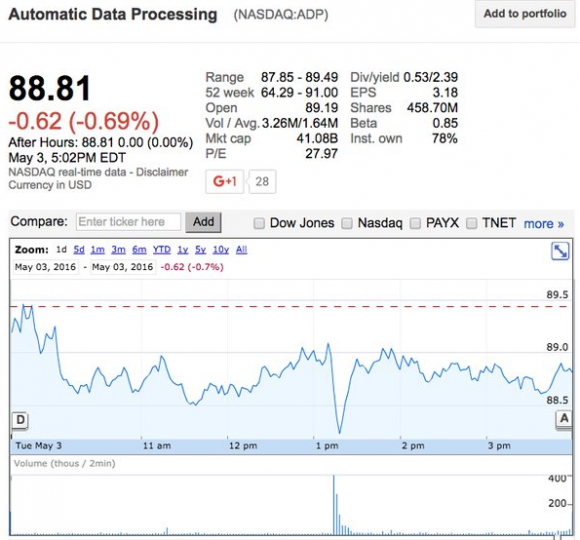
Task: Click the 3 pm label on time axis
Action: (x=499, y=446)
